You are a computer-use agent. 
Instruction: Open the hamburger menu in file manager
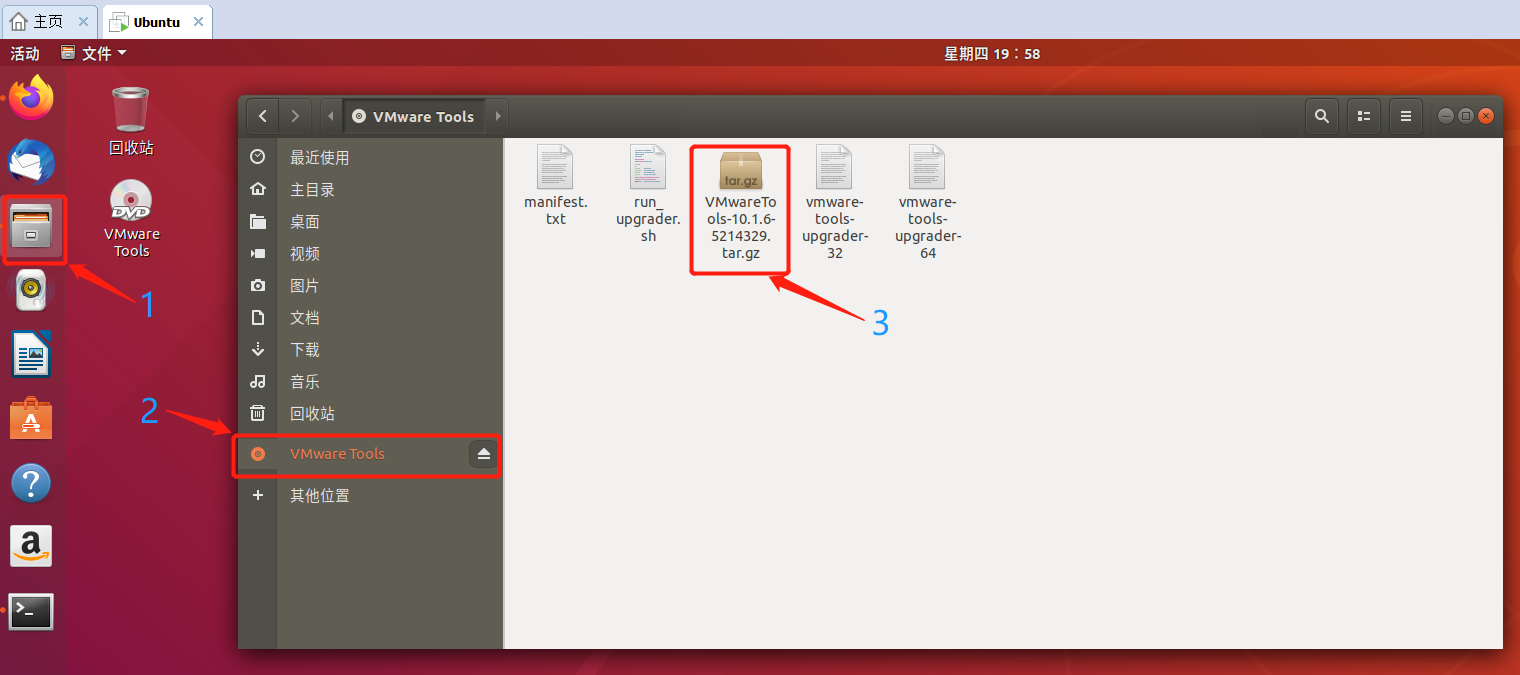point(1405,115)
